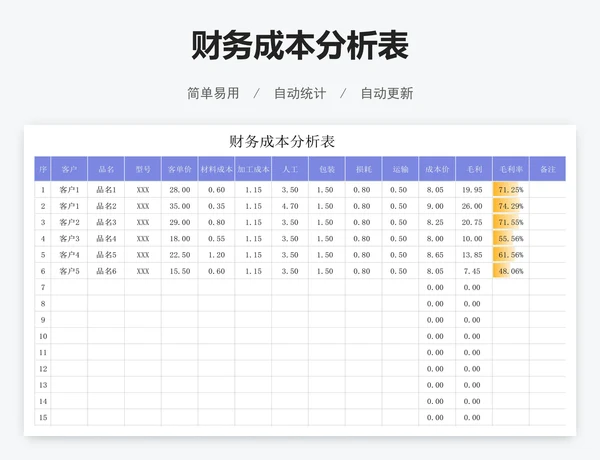Select the 品名3 cell
This screenshot has height=460, width=600.
click(106, 222)
